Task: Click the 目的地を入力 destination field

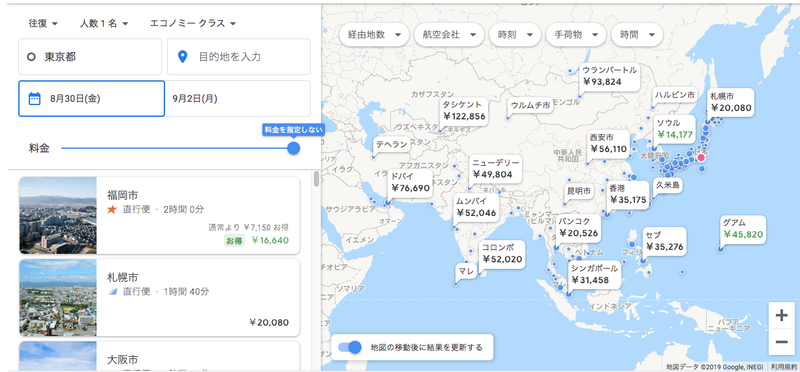Action: point(239,57)
